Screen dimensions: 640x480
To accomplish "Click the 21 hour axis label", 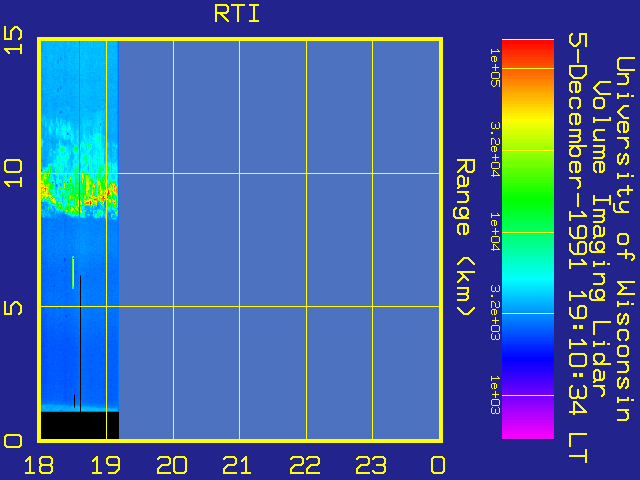I will (x=238, y=465).
